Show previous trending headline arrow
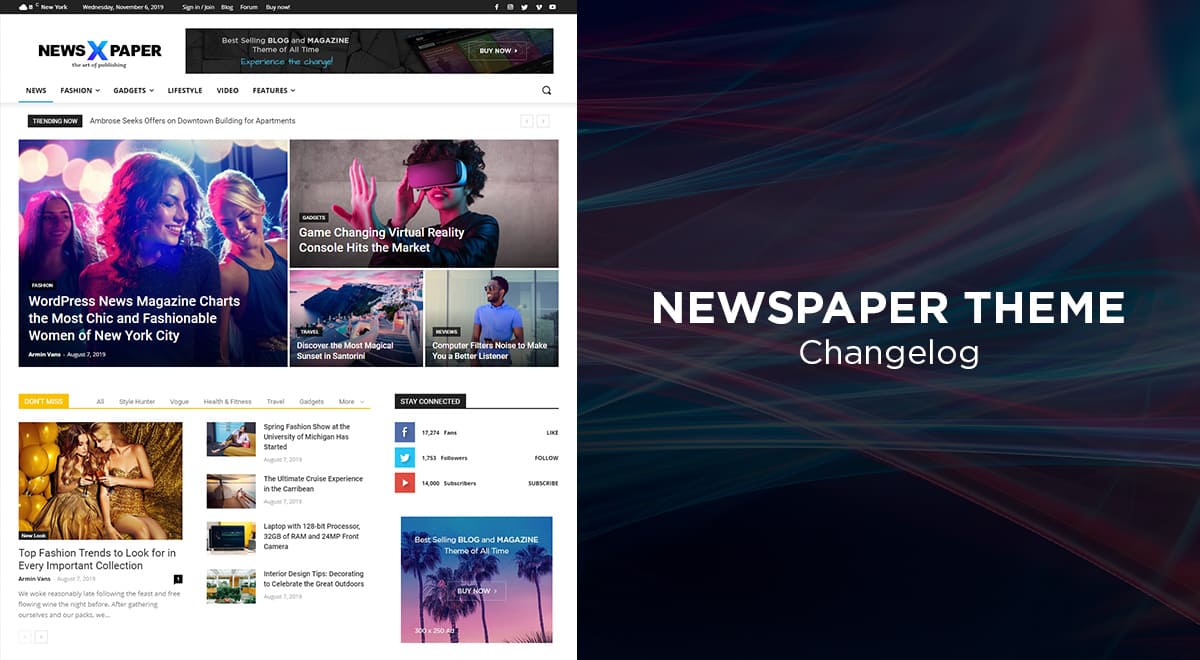The width and height of the screenshot is (1200, 660). point(527,121)
